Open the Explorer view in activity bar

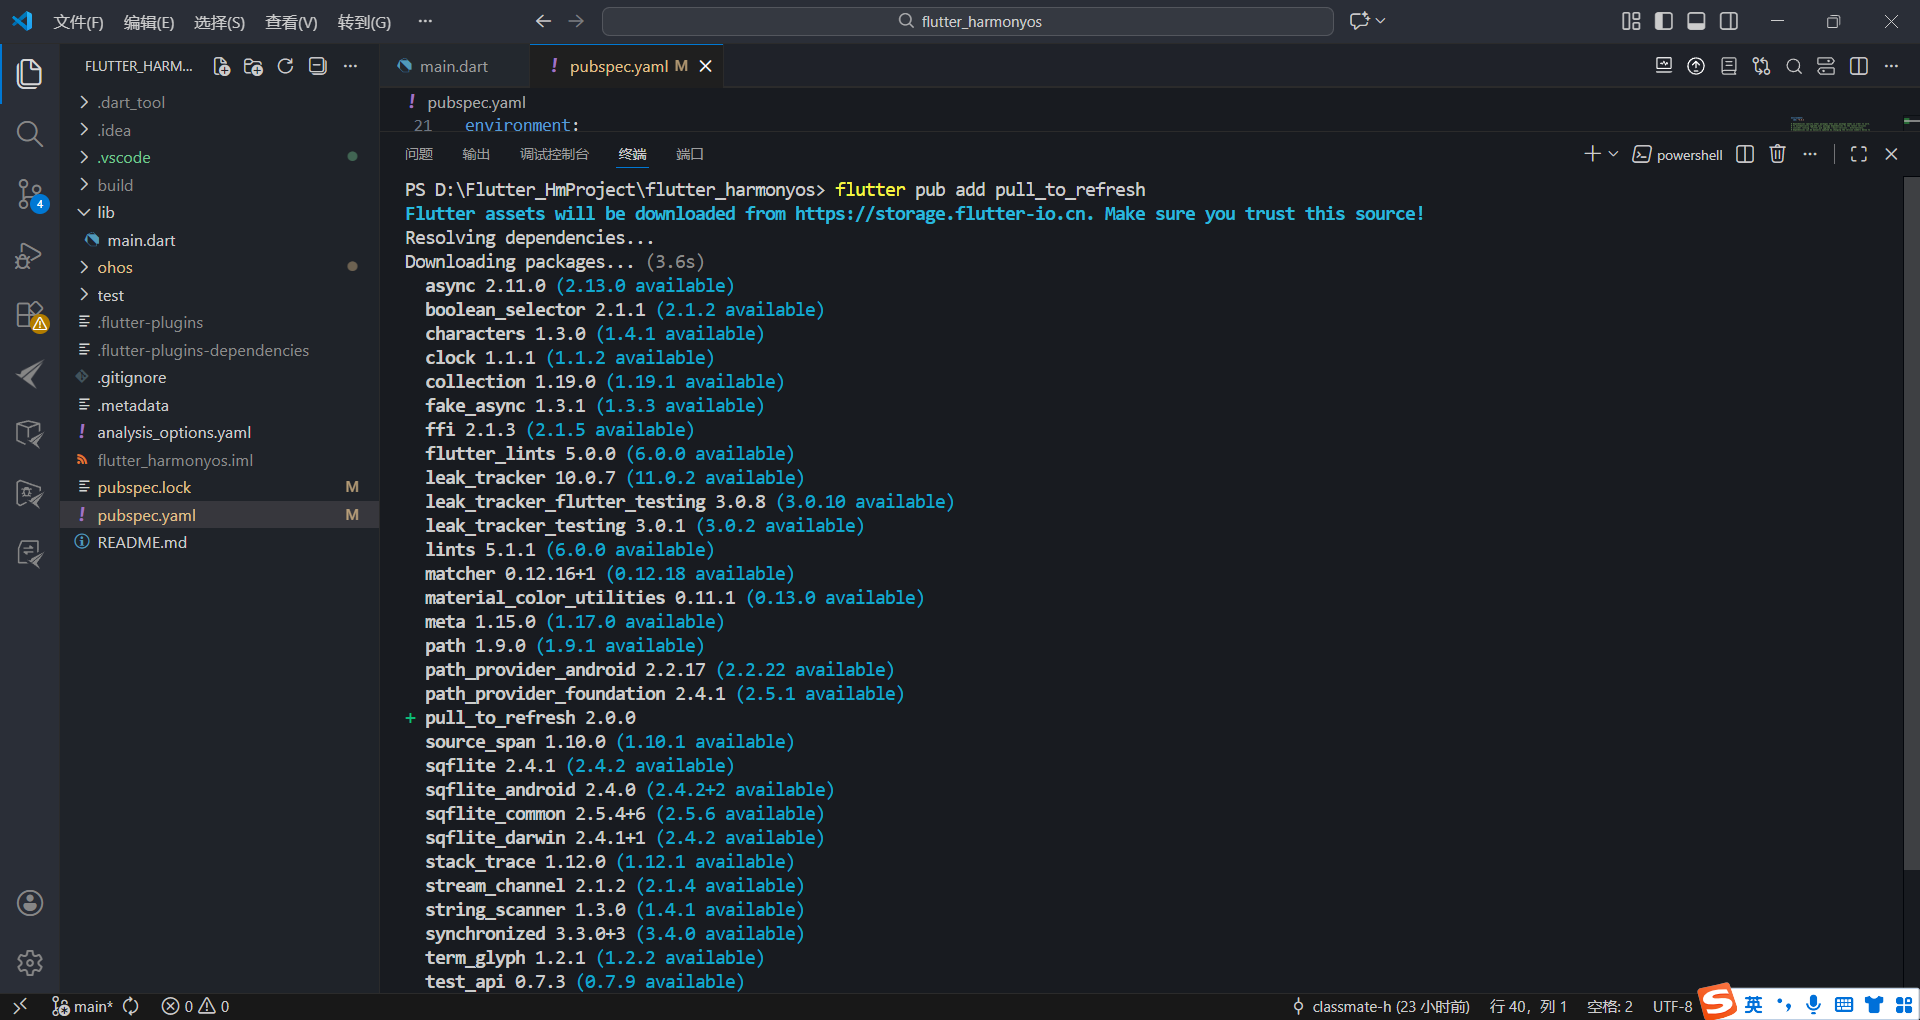(x=30, y=73)
